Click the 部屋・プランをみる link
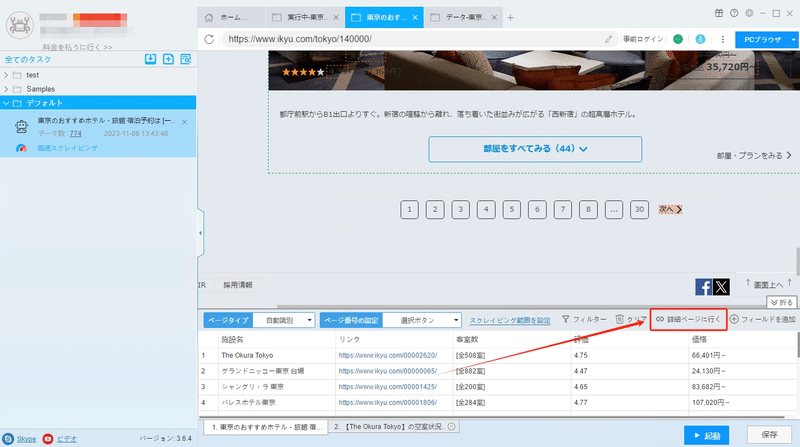 (x=754, y=156)
